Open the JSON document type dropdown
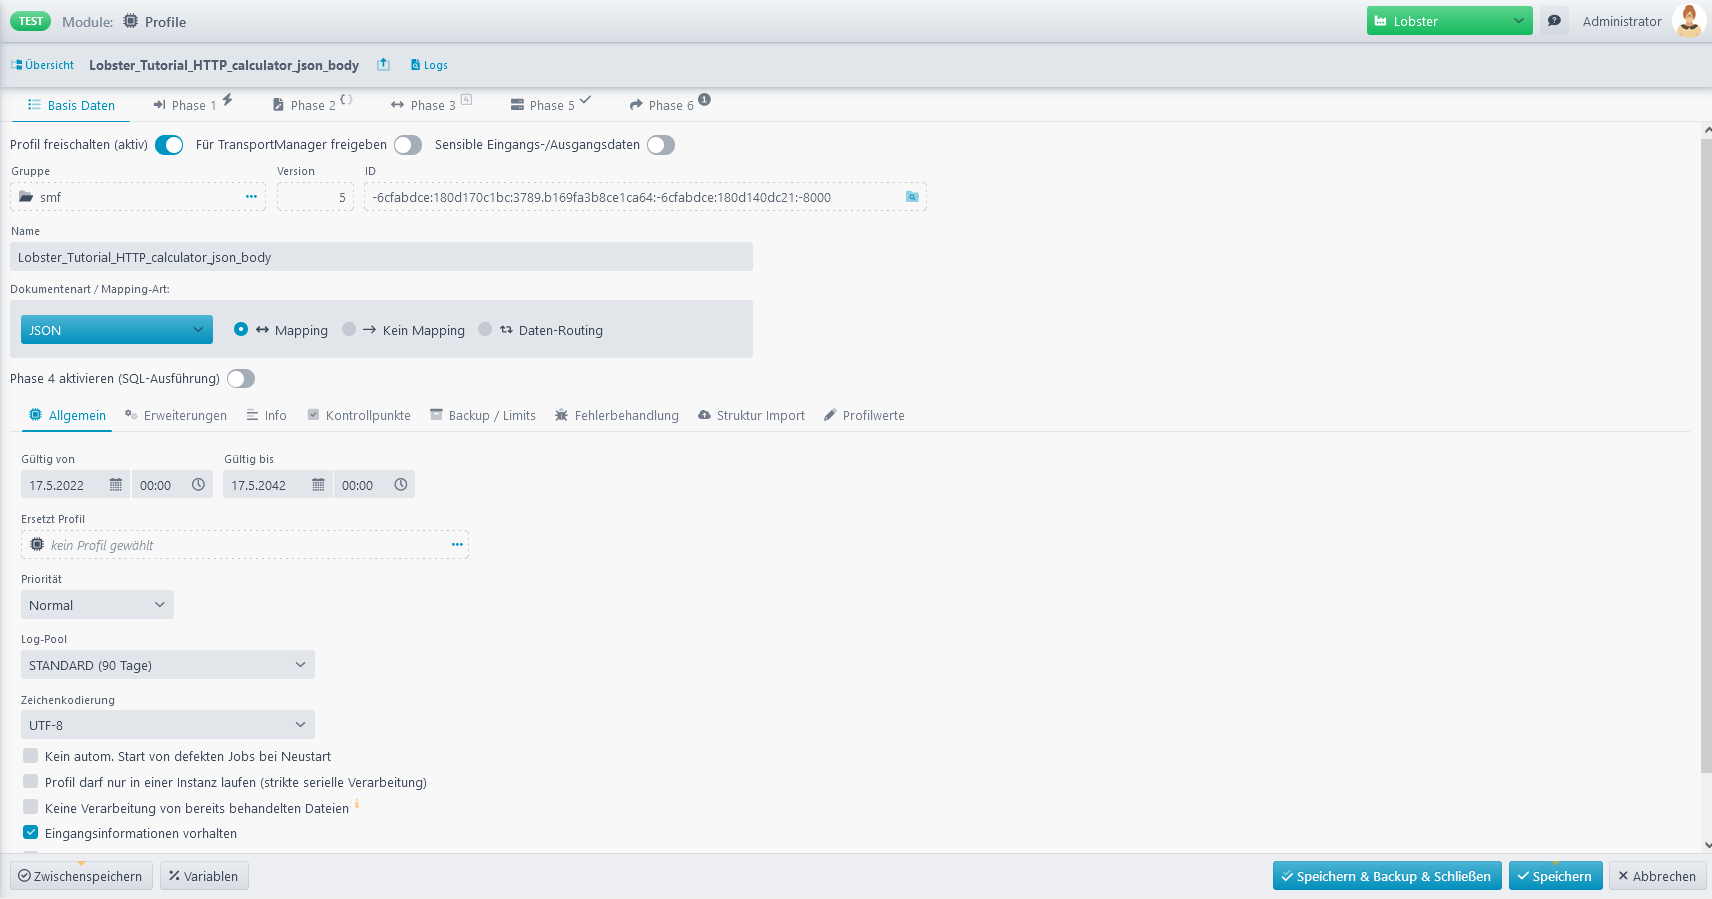This screenshot has height=899, width=1712. coord(116,330)
